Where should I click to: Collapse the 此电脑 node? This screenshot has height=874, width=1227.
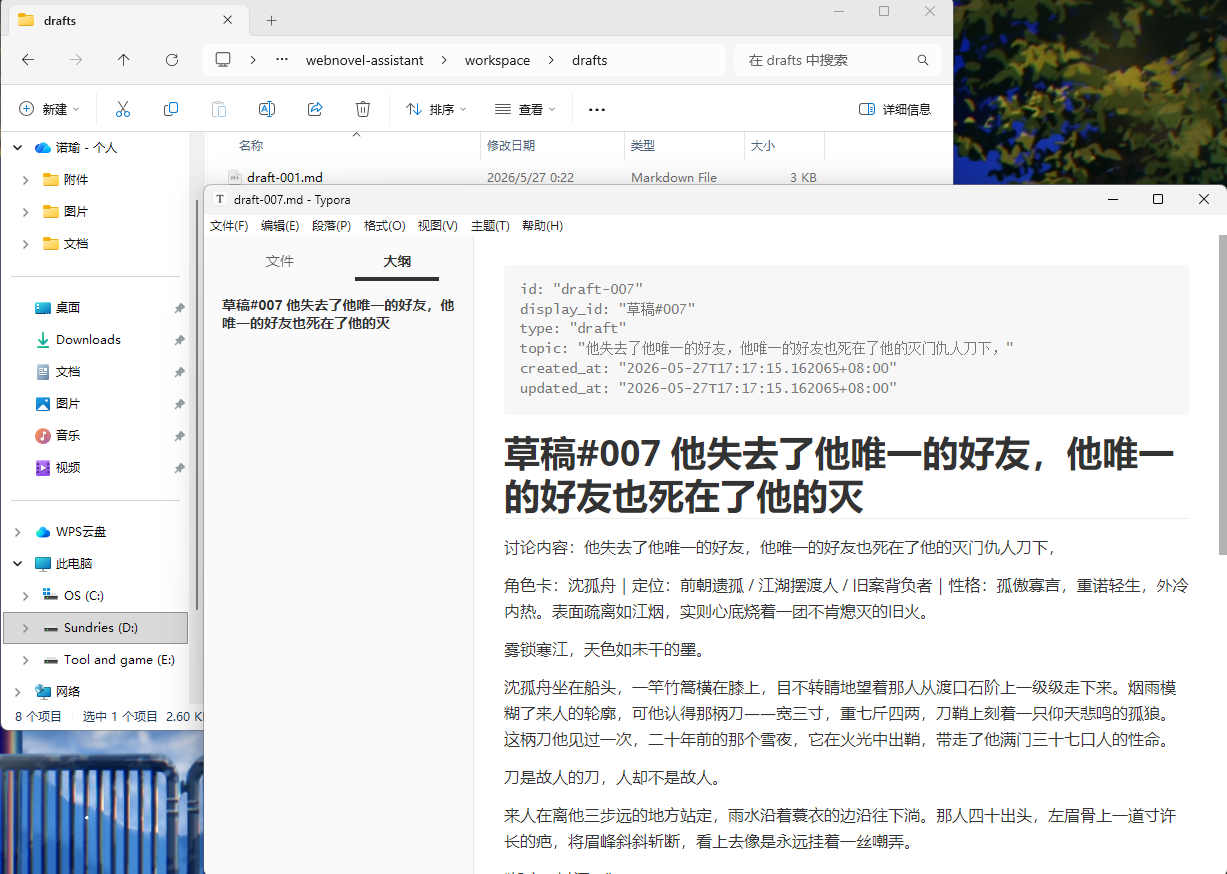(x=17, y=564)
